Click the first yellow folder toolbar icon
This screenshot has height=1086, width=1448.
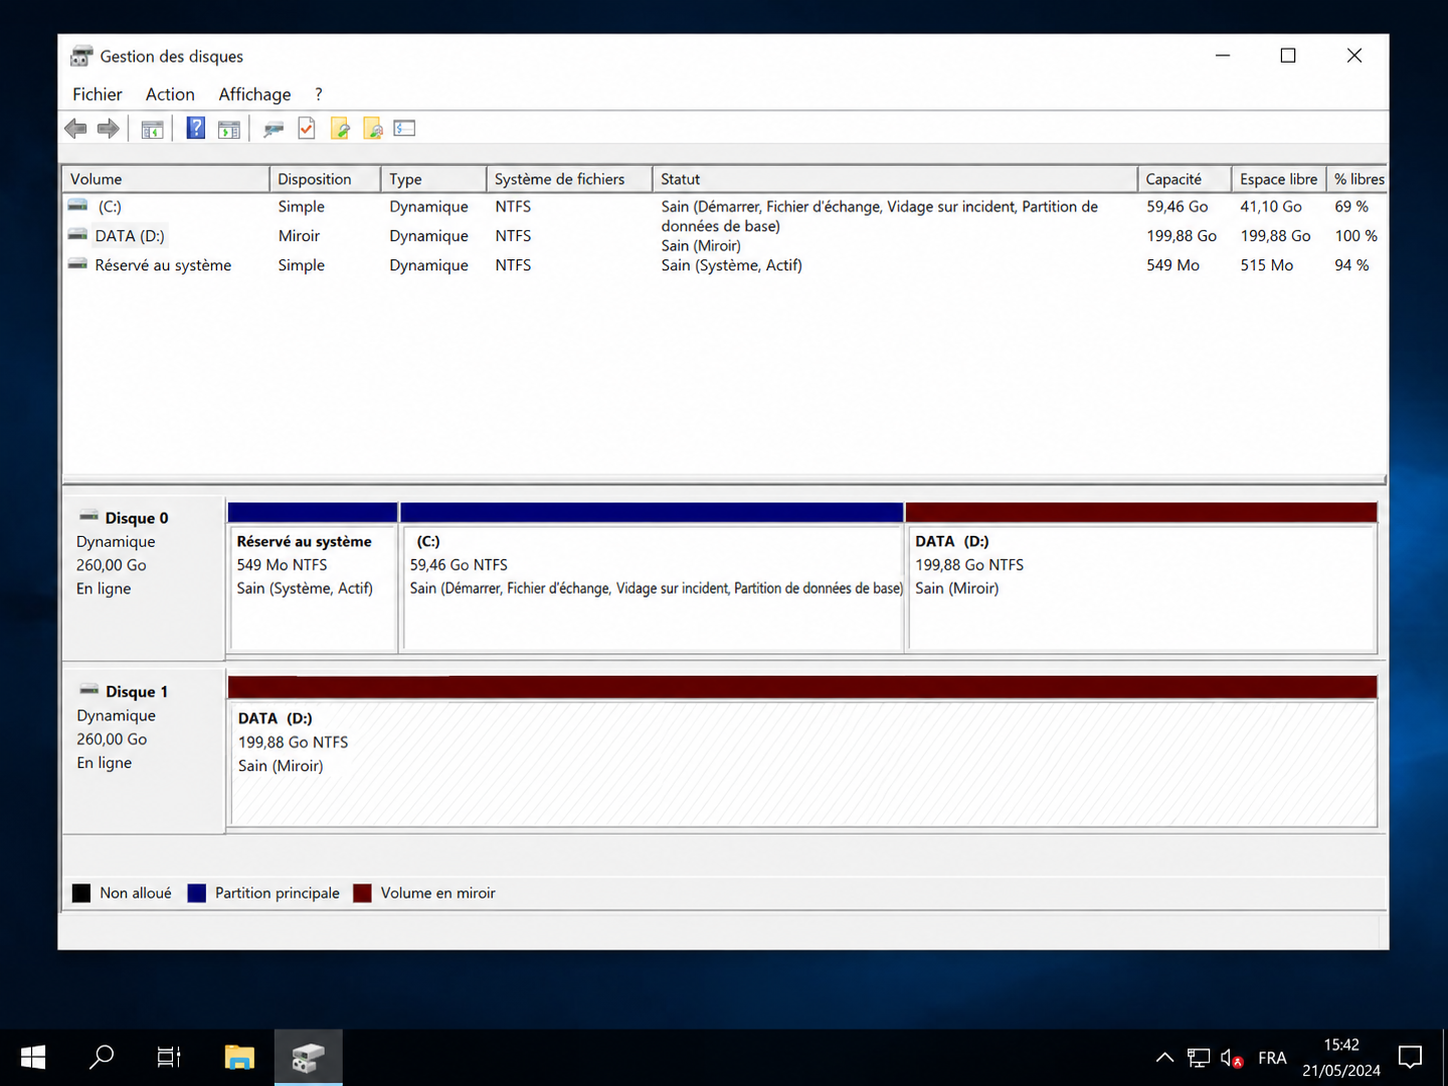pos(340,128)
